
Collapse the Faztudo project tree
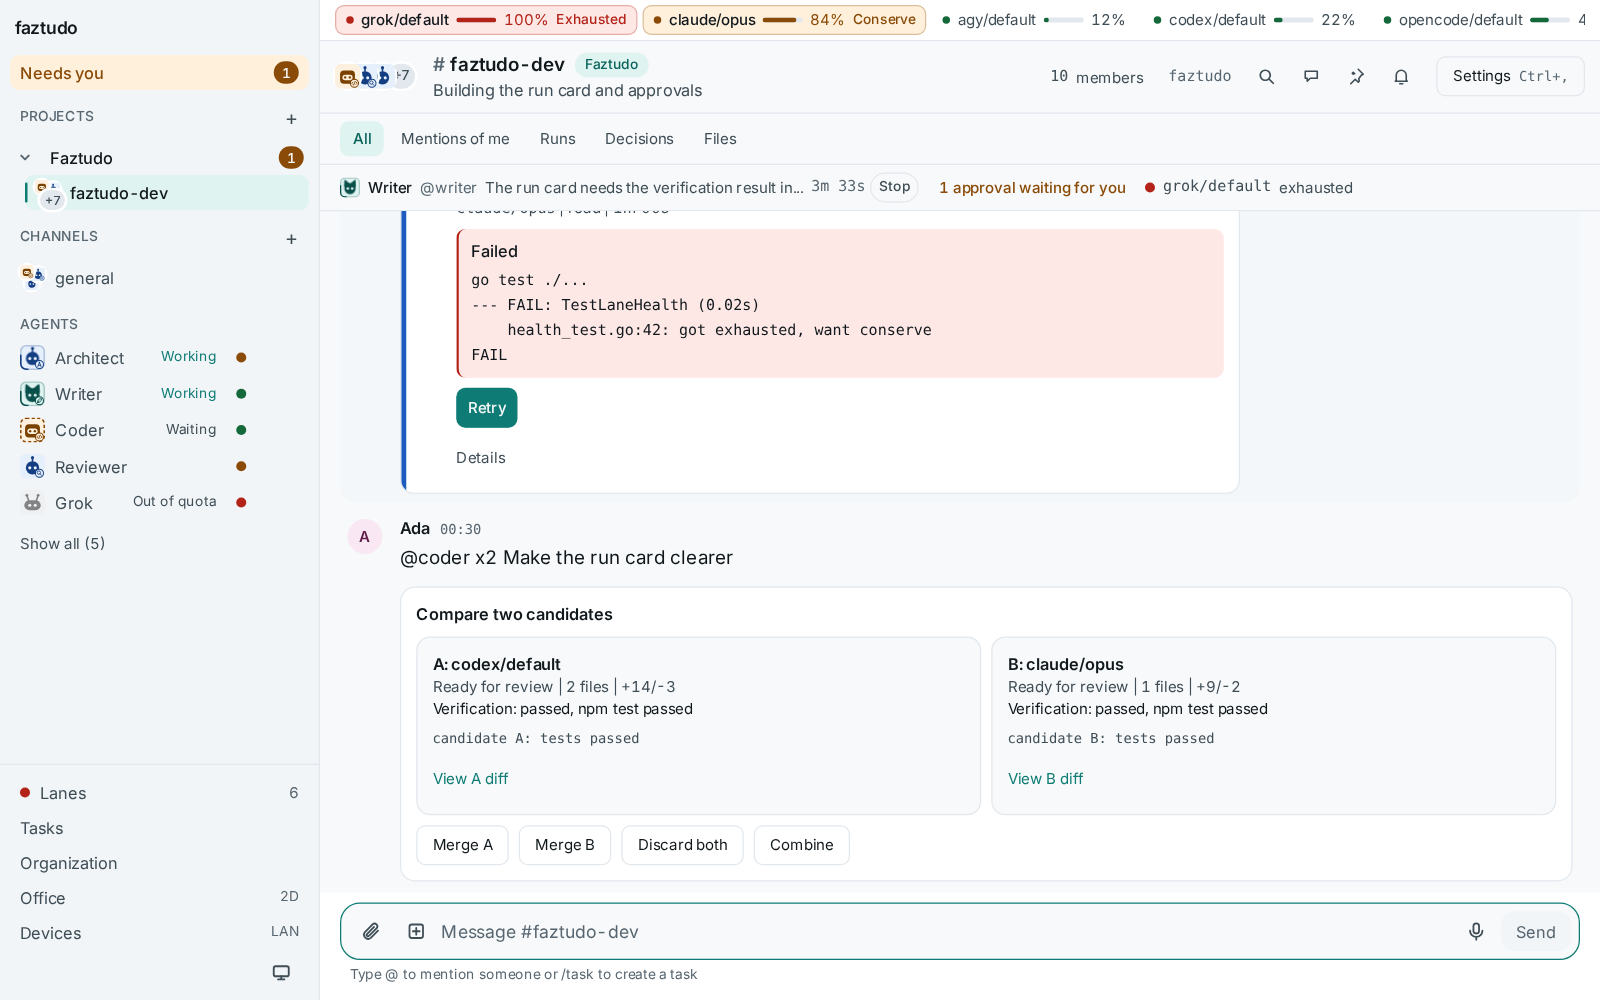[26, 158]
